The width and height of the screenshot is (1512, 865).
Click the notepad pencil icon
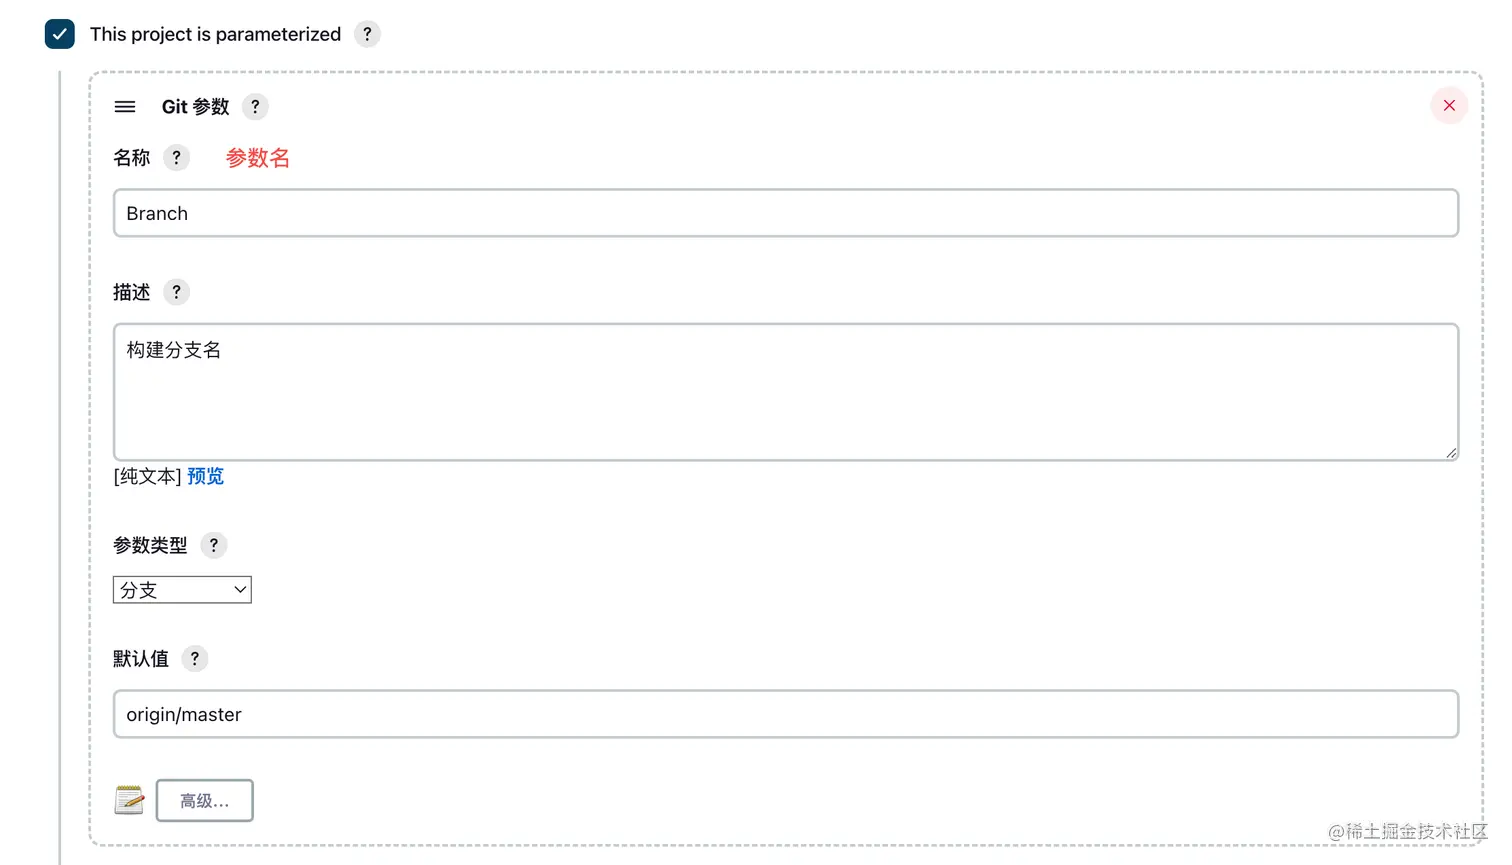click(x=129, y=800)
